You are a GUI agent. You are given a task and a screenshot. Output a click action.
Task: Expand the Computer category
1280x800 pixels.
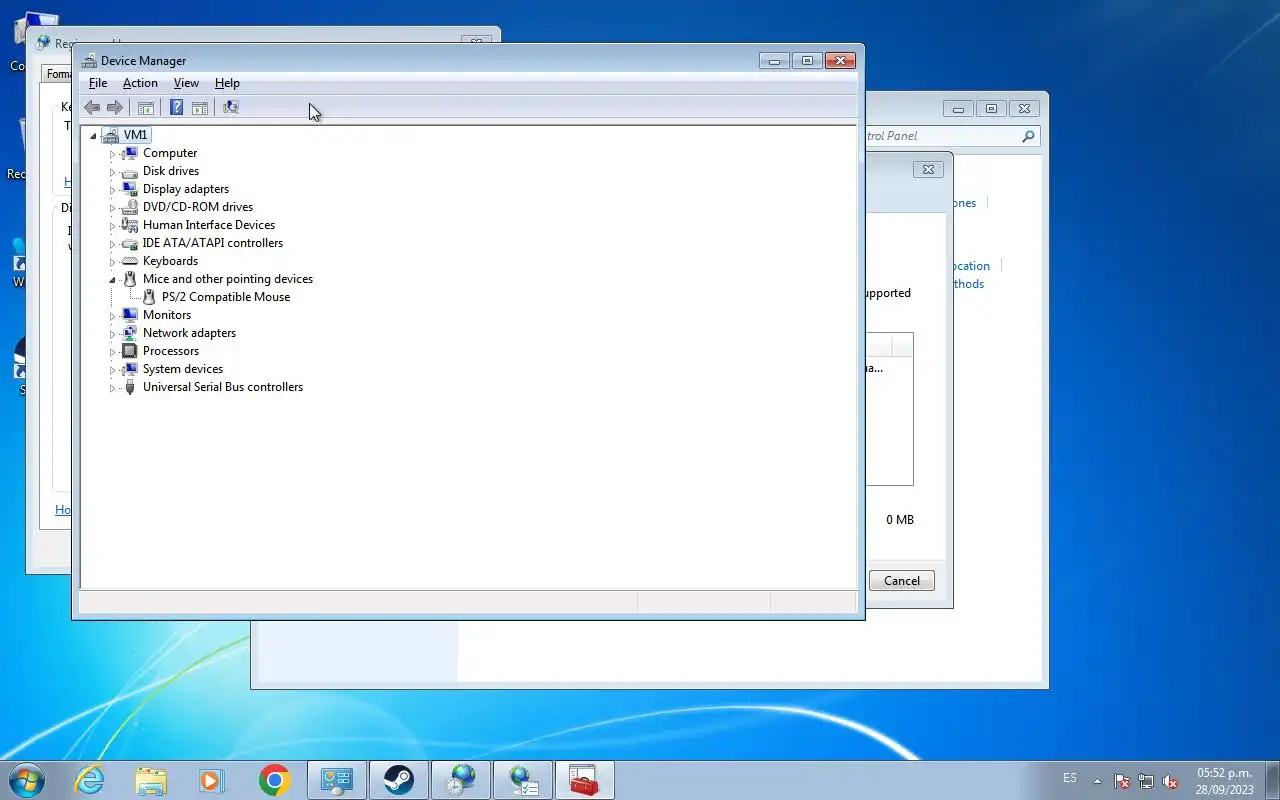(112, 154)
